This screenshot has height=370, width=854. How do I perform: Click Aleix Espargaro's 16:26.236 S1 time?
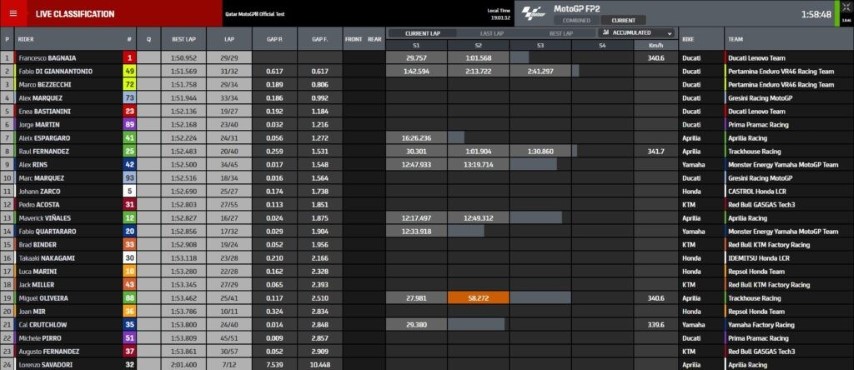(417, 138)
